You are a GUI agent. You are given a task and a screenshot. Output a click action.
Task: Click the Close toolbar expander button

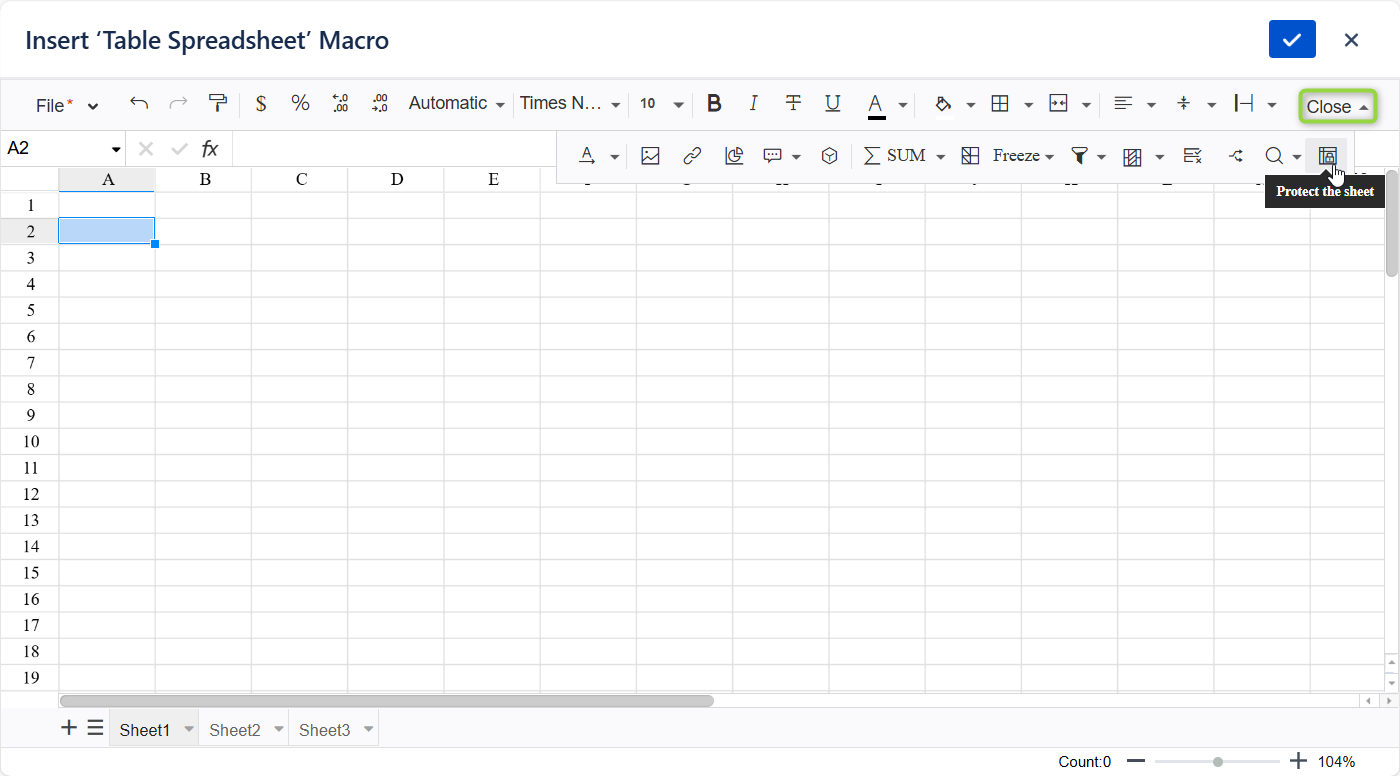pos(1337,107)
